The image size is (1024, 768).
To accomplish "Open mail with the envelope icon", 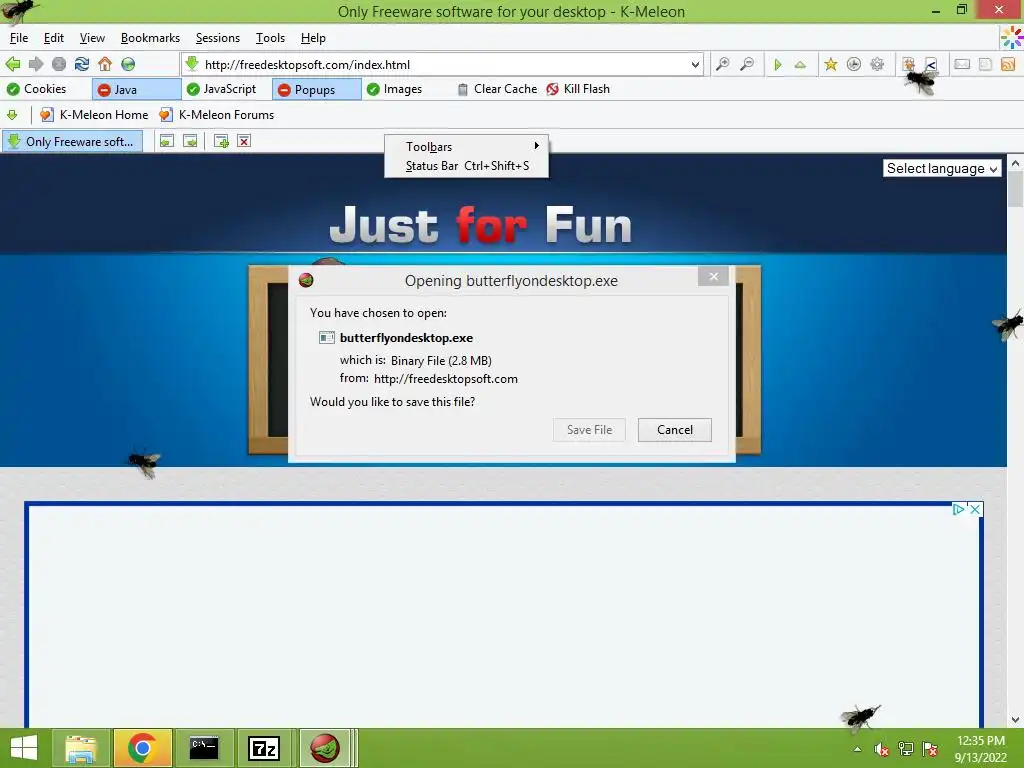I will point(962,64).
